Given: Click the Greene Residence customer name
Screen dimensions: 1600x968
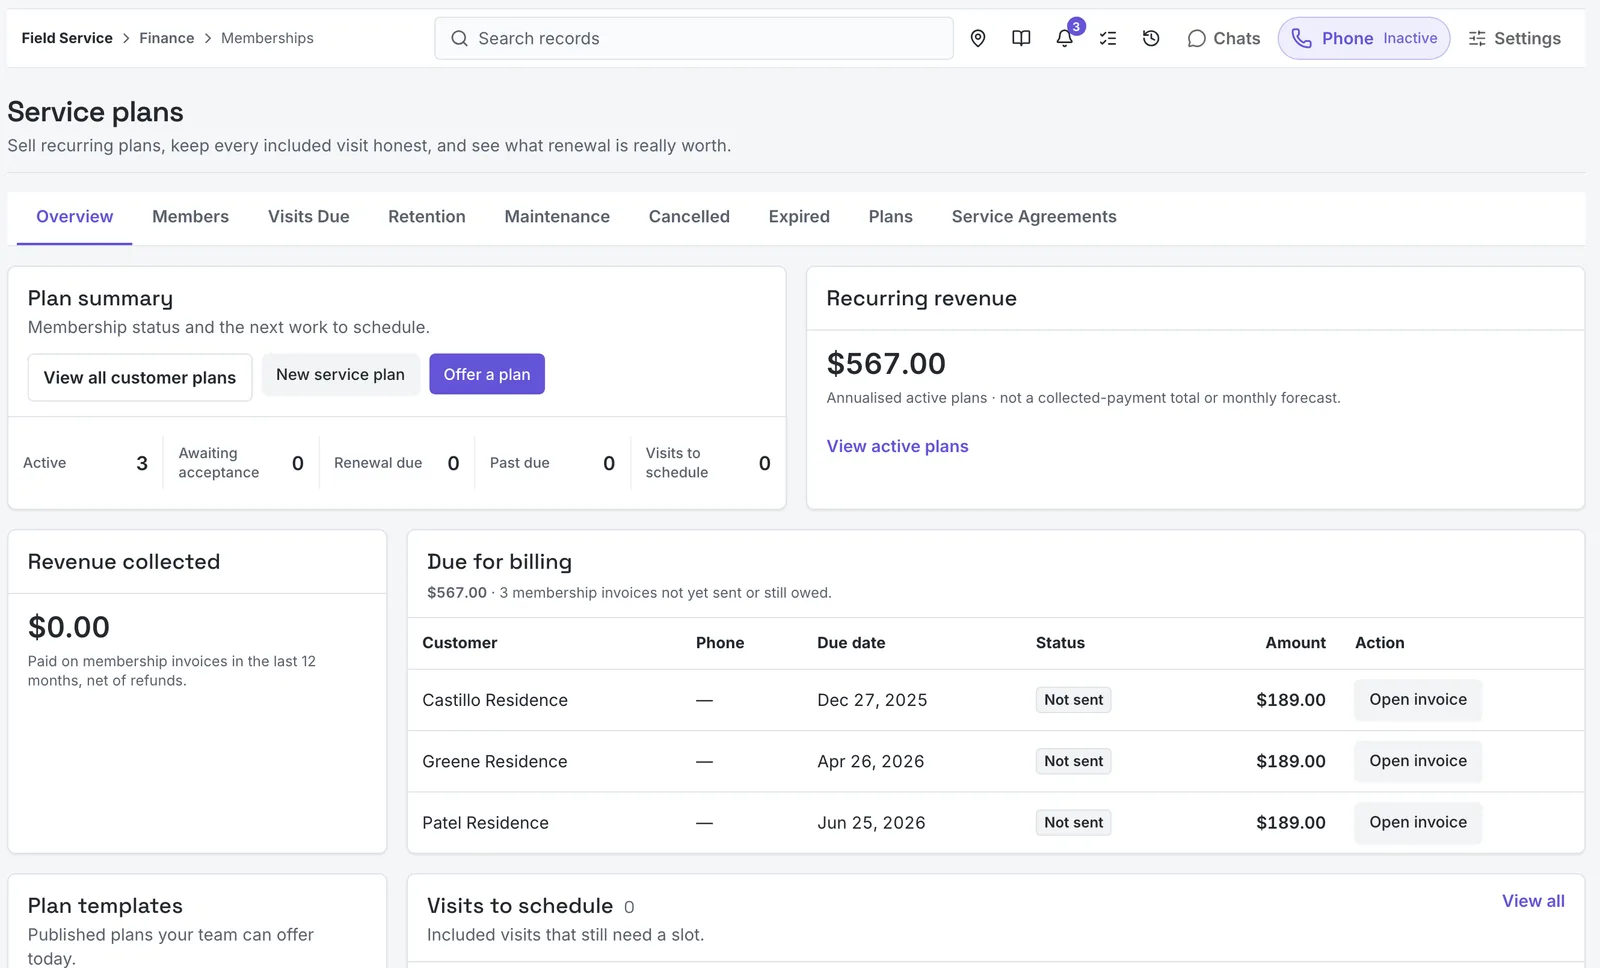Looking at the screenshot, I should point(495,761).
